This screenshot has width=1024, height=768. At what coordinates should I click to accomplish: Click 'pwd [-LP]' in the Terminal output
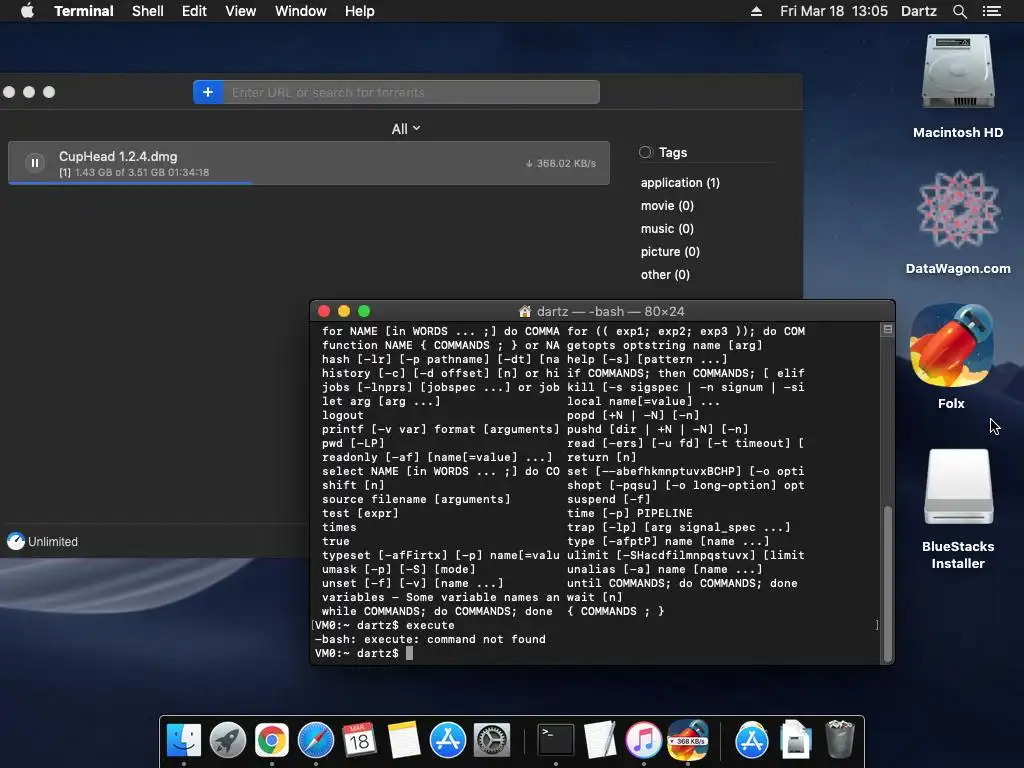353,443
